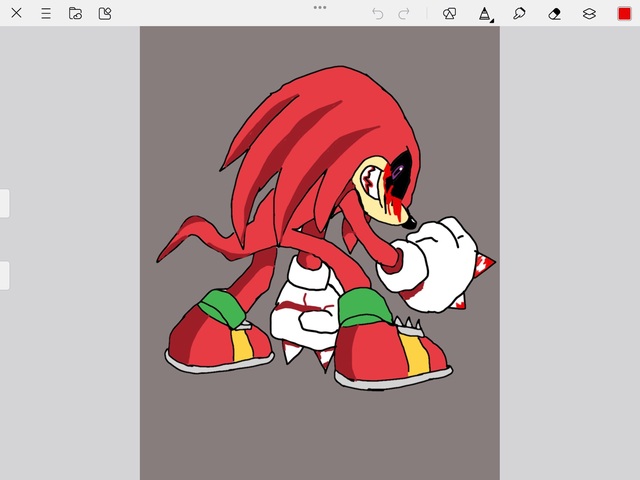Click the white spiked glove fist

coord(440,255)
